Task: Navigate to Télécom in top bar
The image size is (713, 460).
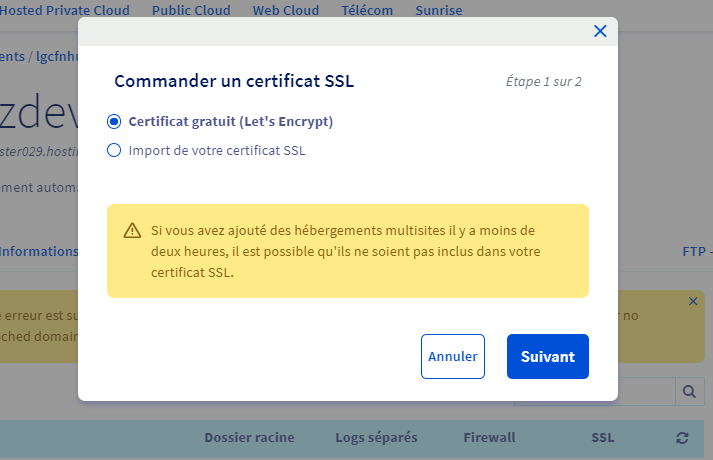Action: (x=365, y=11)
